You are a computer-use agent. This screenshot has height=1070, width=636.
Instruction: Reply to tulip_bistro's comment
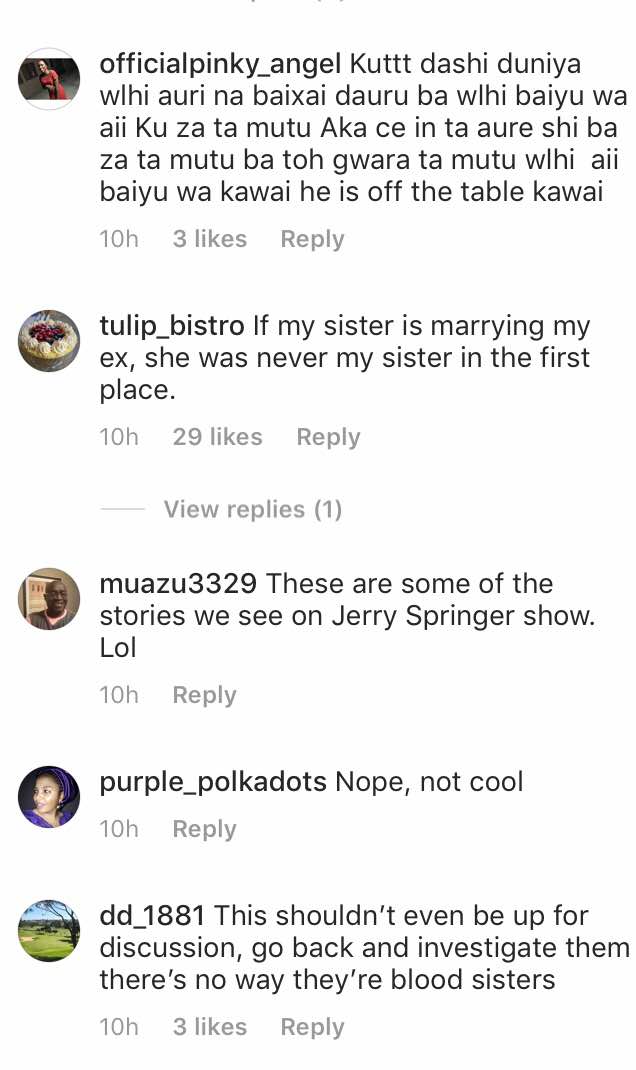(328, 438)
